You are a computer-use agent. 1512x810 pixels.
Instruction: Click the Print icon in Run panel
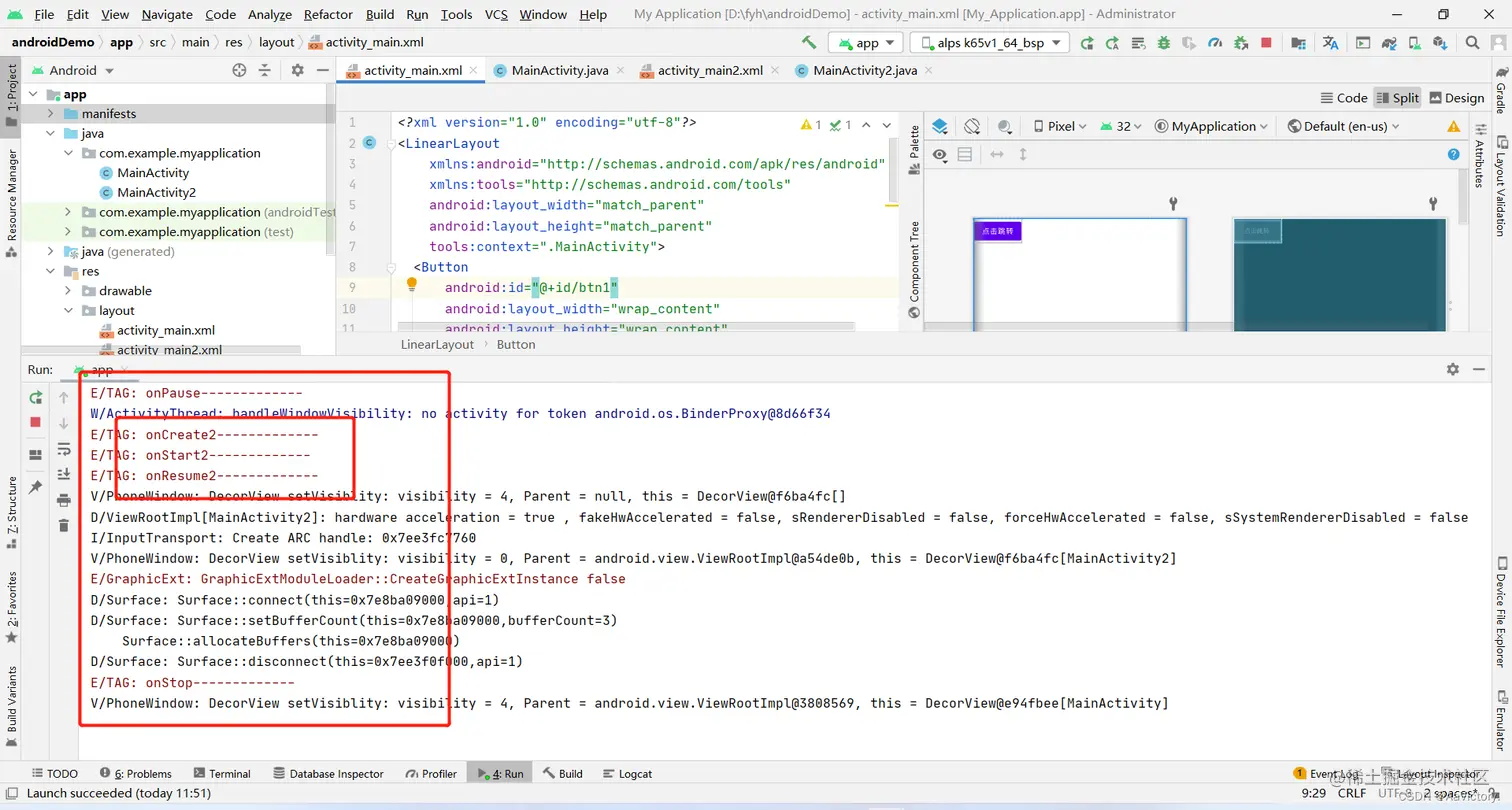click(64, 500)
